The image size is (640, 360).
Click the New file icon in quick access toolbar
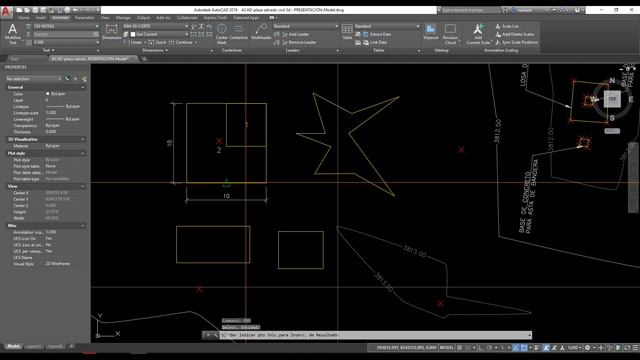(19, 10)
